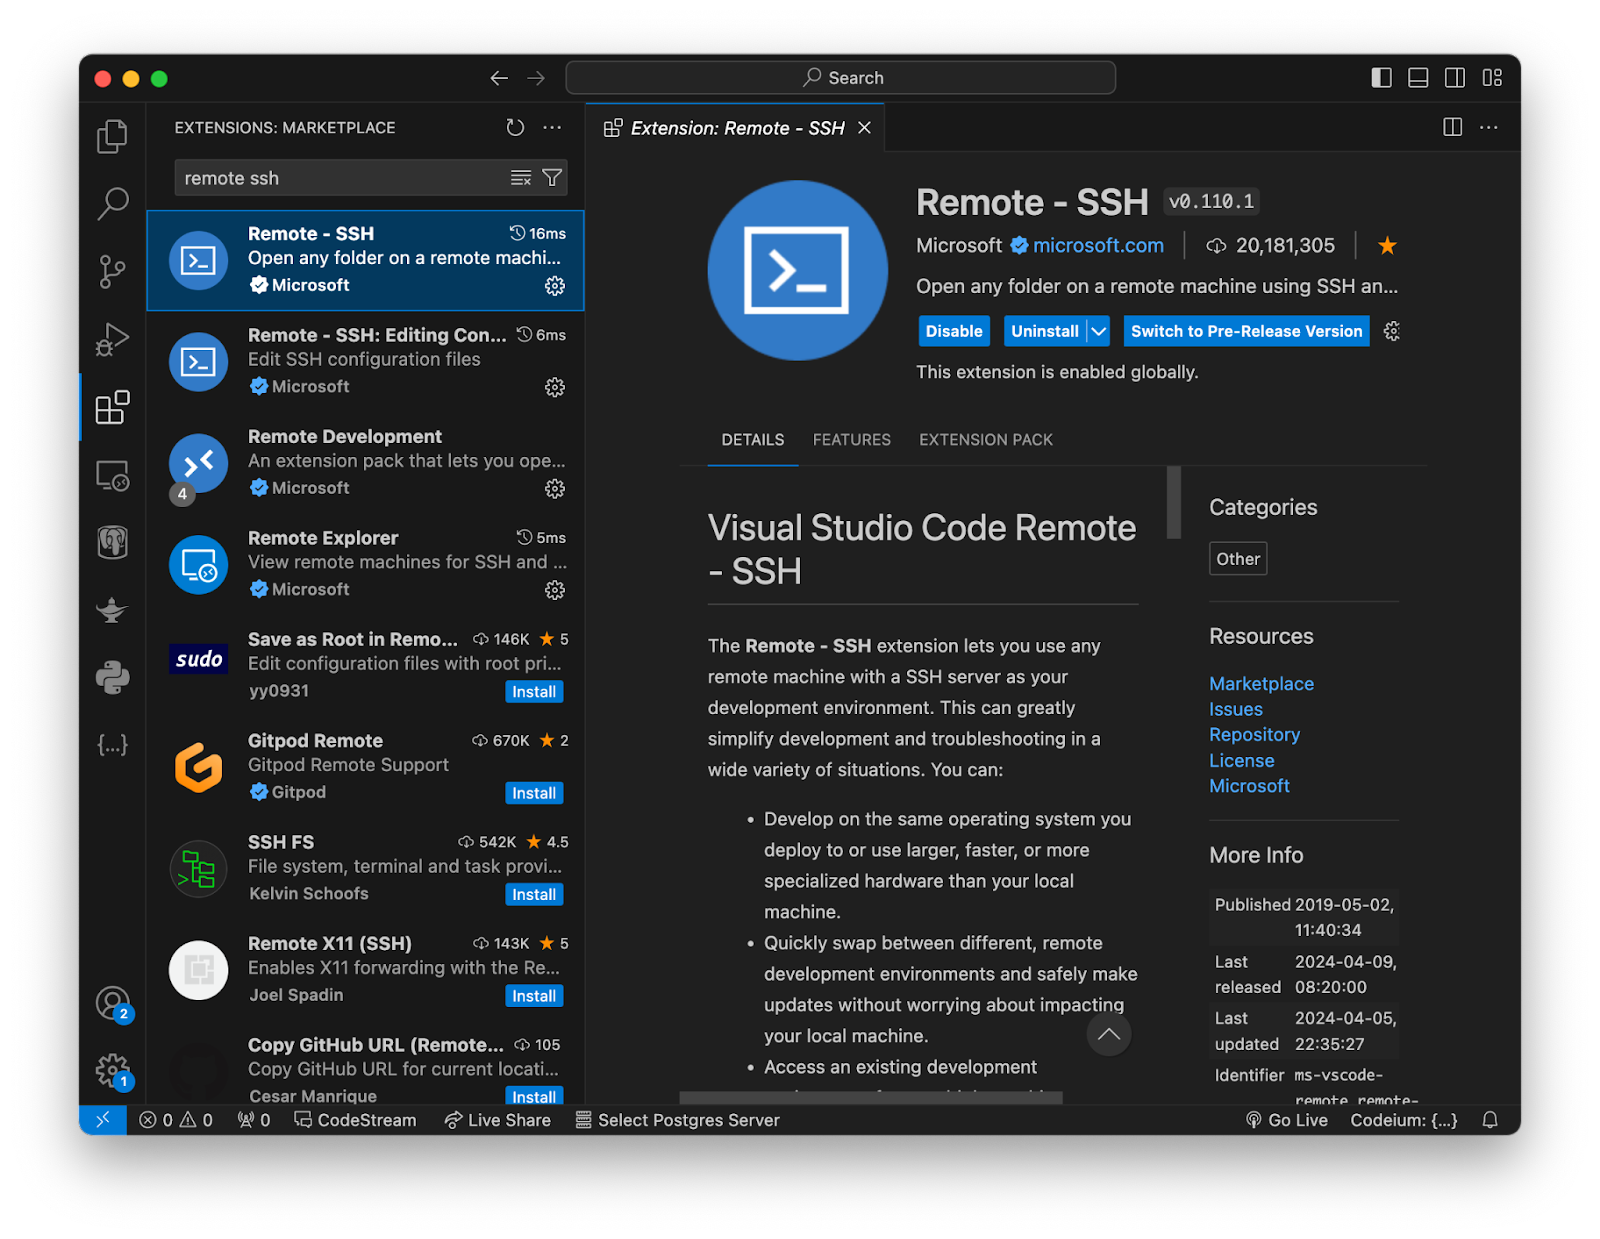Click the readme vertical scrollbar
The width and height of the screenshot is (1600, 1239).
[x=1174, y=502]
